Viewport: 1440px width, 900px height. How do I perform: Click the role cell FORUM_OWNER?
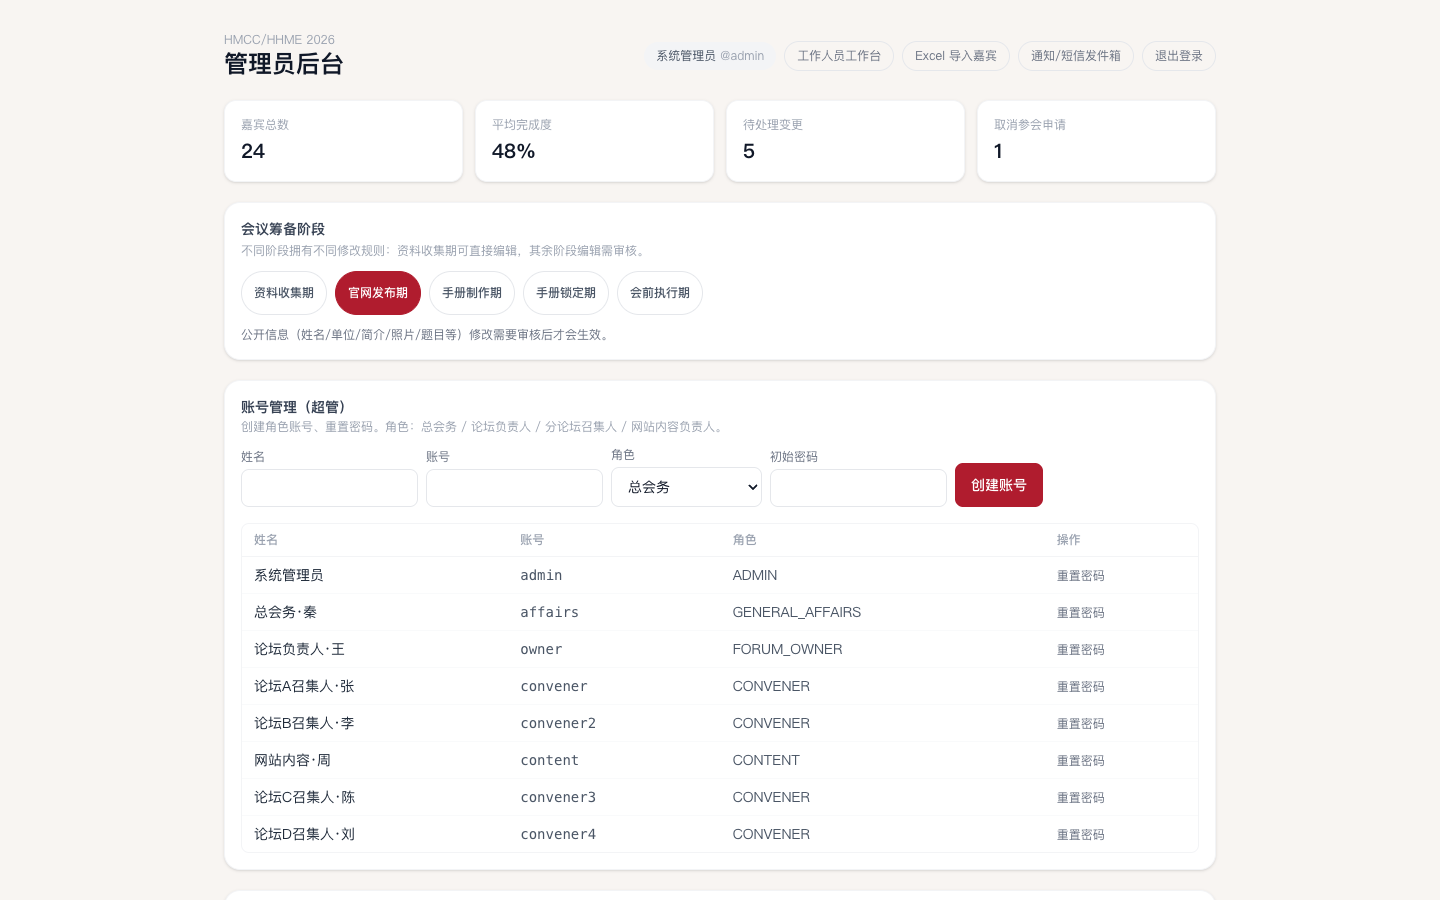pyautogui.click(x=787, y=649)
